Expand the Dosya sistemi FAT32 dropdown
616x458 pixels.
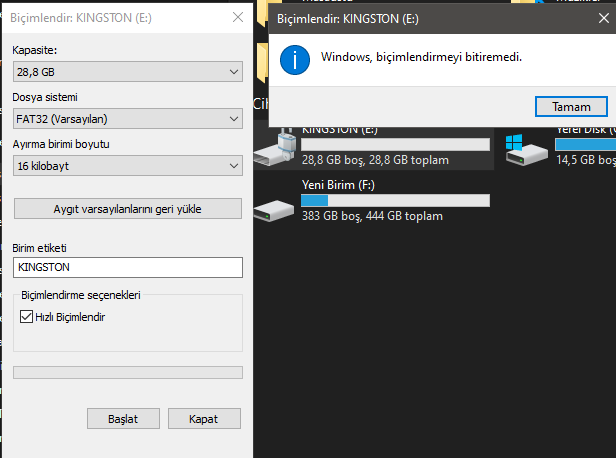coord(128,119)
